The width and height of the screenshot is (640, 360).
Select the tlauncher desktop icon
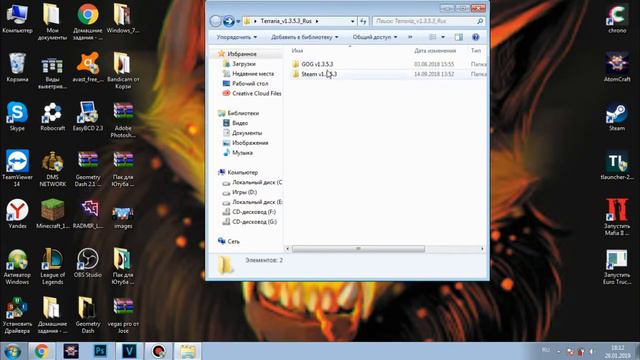(x=617, y=166)
